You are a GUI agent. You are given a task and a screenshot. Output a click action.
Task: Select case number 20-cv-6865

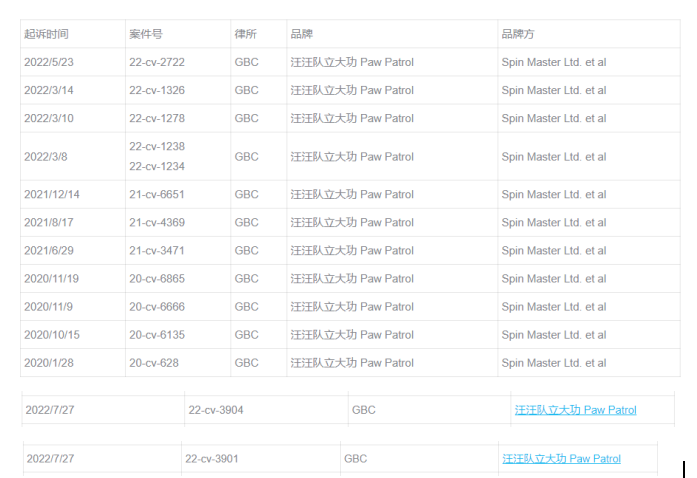click(157, 278)
